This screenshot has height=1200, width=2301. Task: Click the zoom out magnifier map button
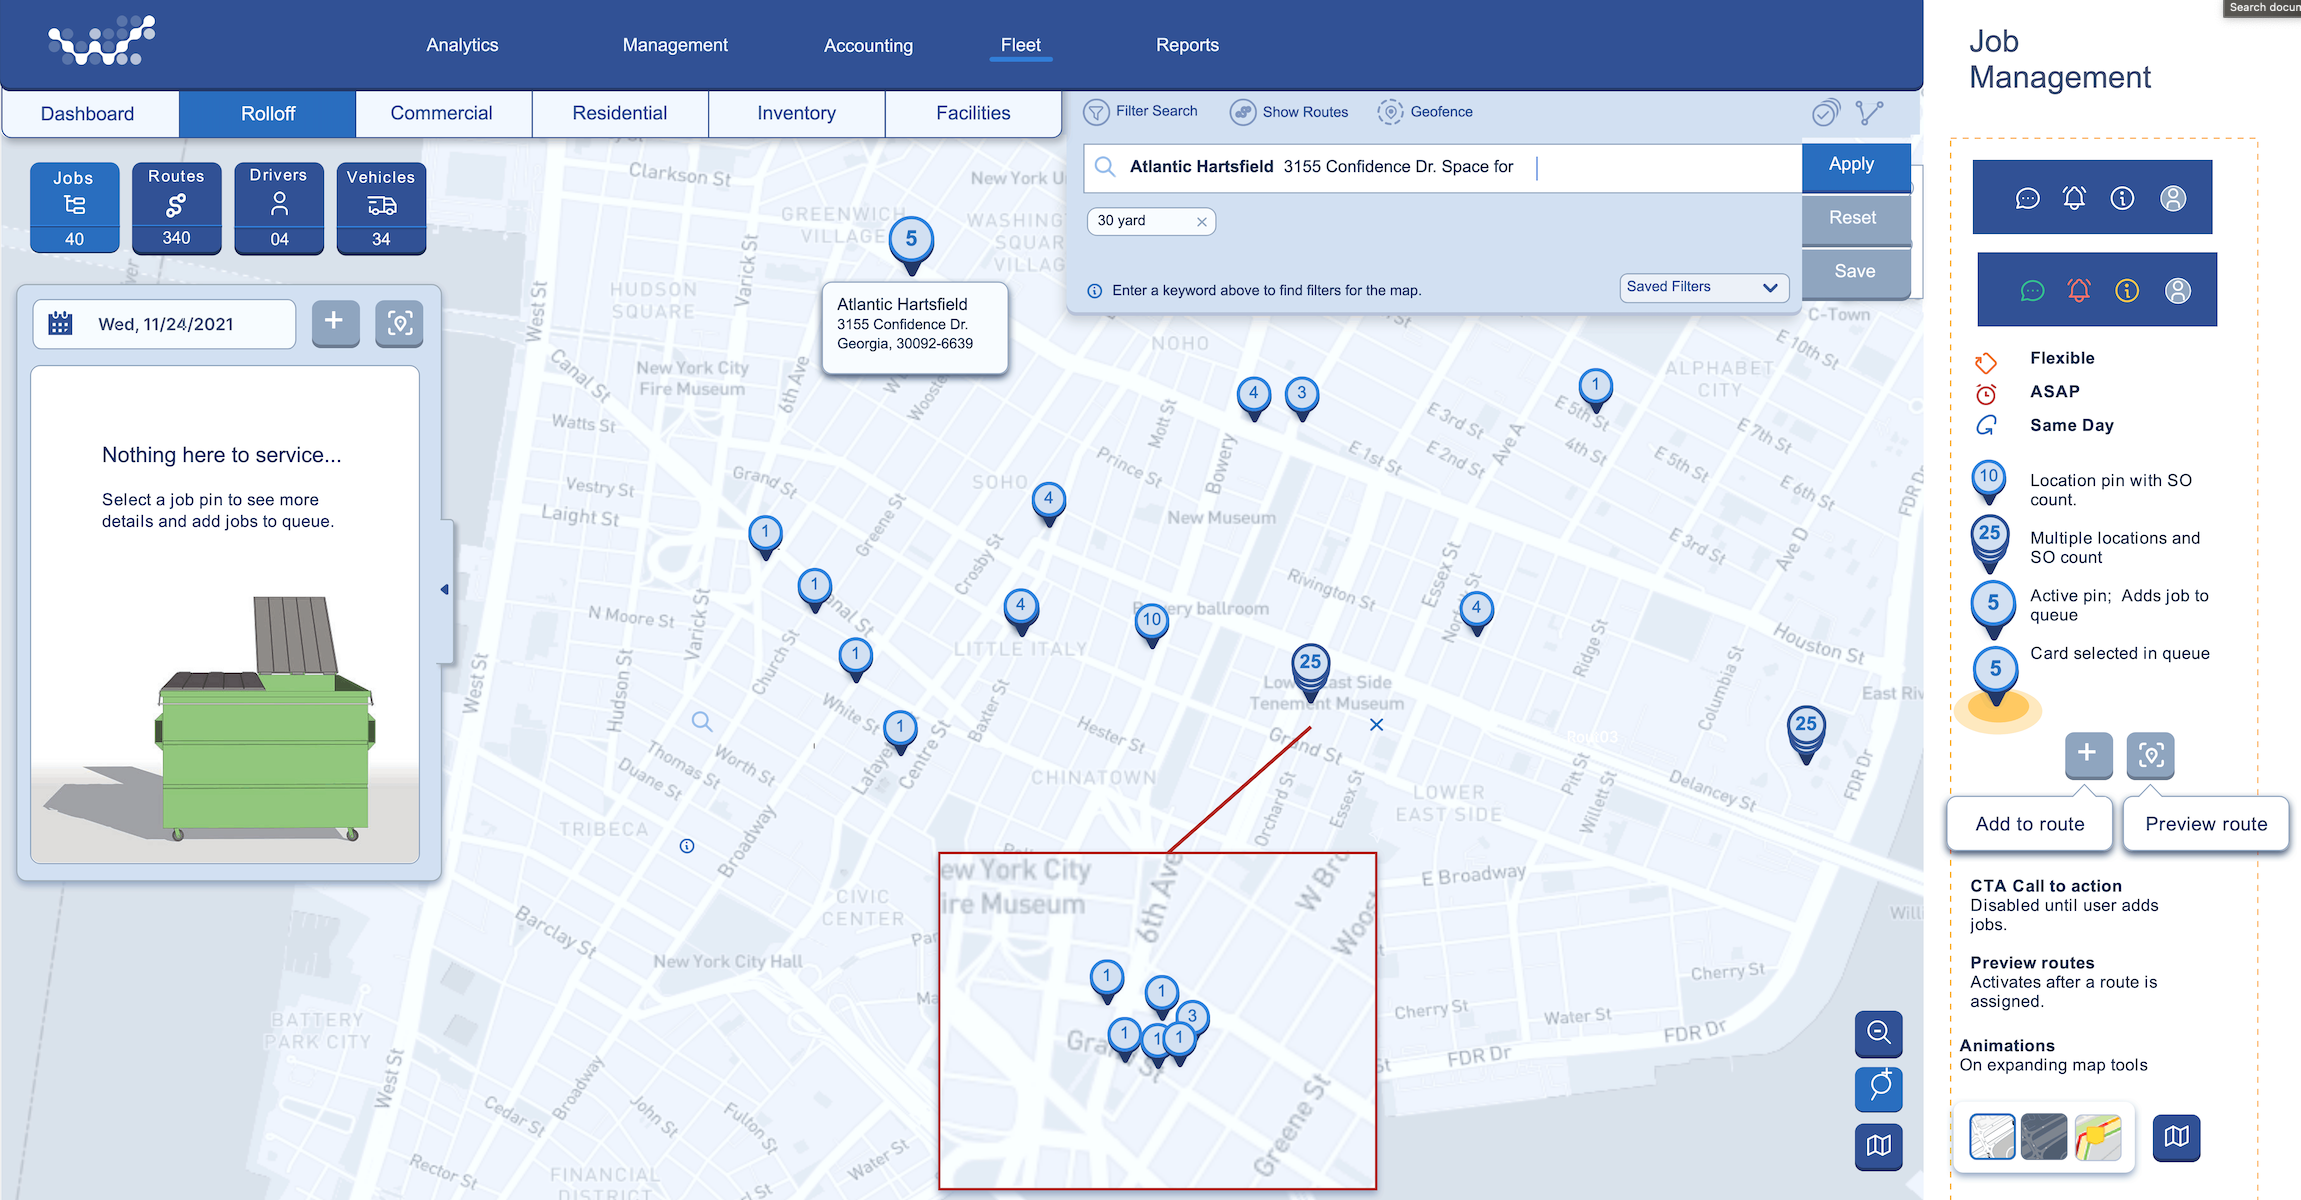(1878, 1033)
